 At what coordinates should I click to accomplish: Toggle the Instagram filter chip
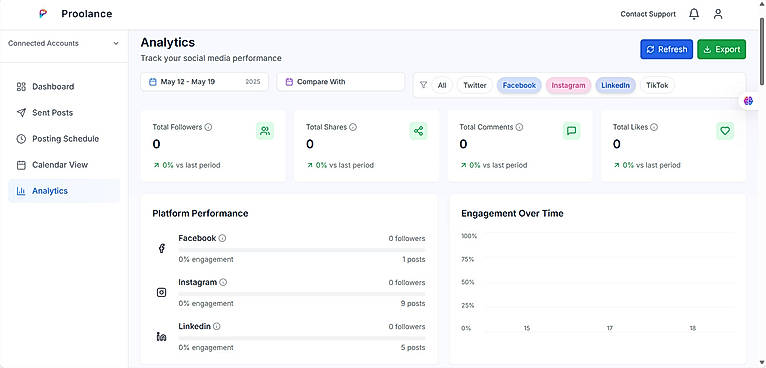click(568, 86)
